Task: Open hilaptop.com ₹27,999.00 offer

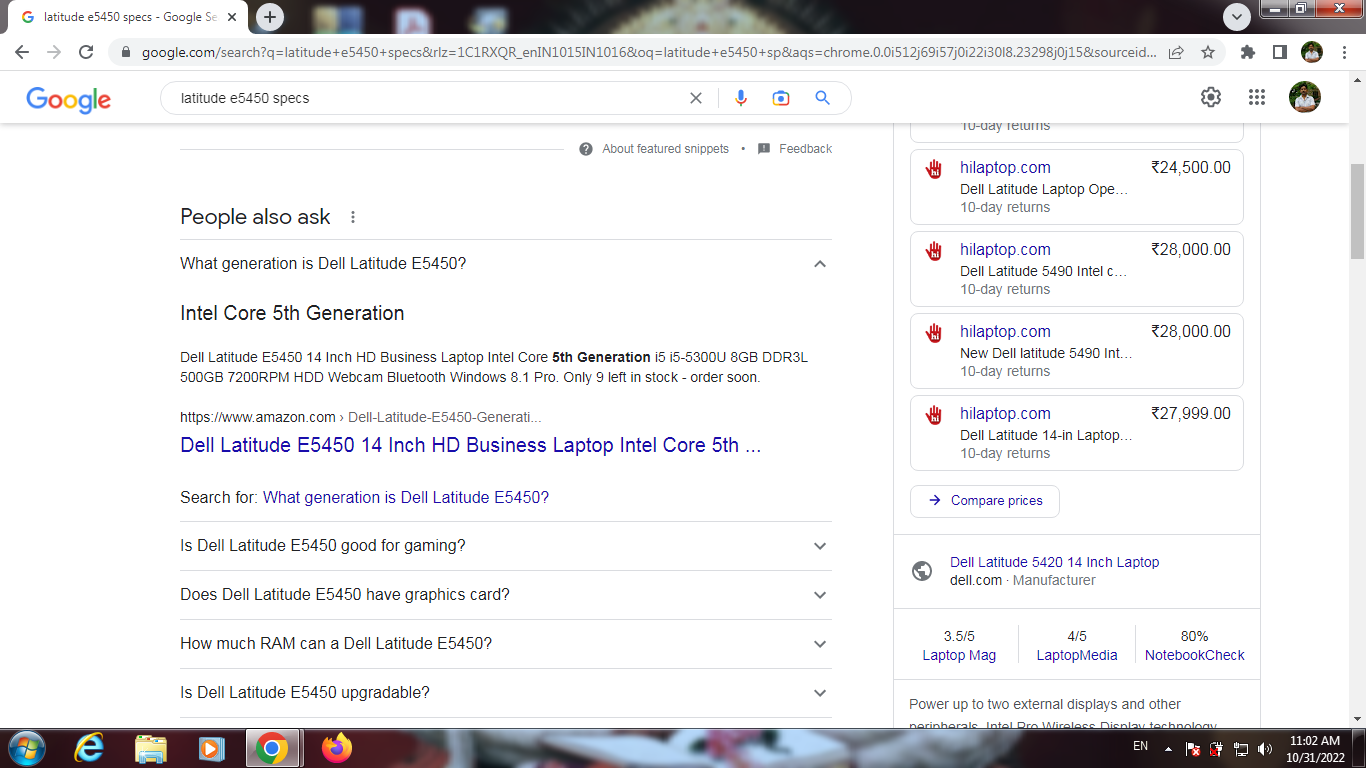Action: [x=1077, y=433]
